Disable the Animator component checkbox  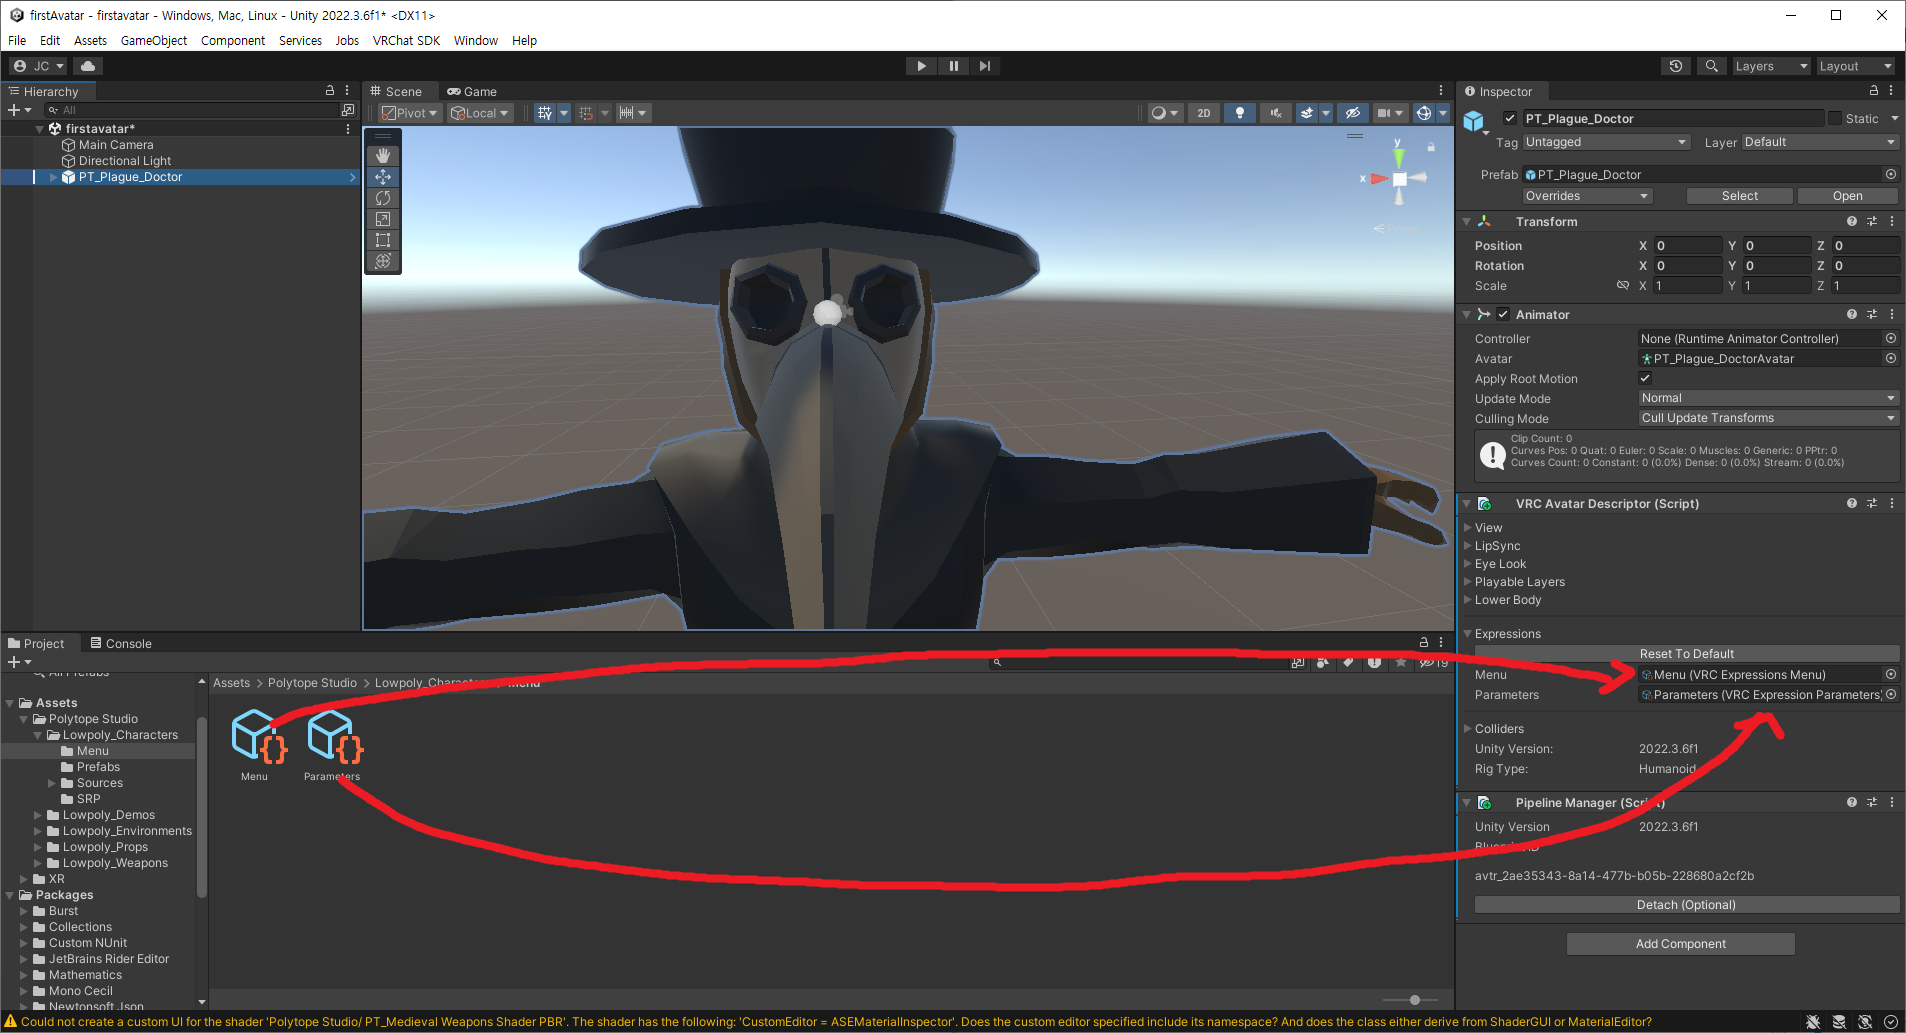(1503, 315)
